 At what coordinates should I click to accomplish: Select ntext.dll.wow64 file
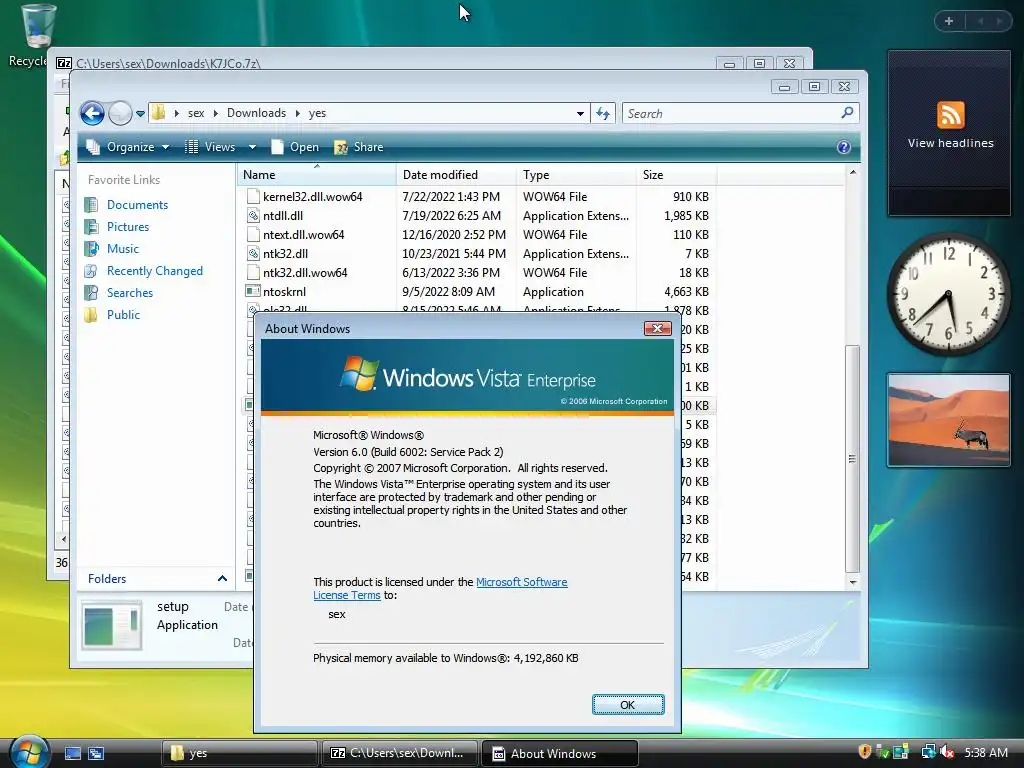tap(303, 234)
